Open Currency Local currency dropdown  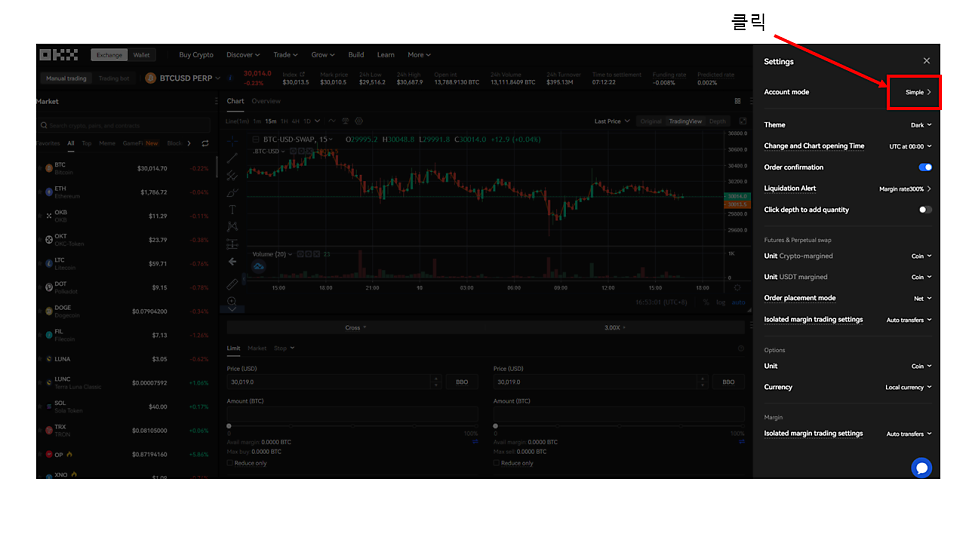tap(908, 388)
